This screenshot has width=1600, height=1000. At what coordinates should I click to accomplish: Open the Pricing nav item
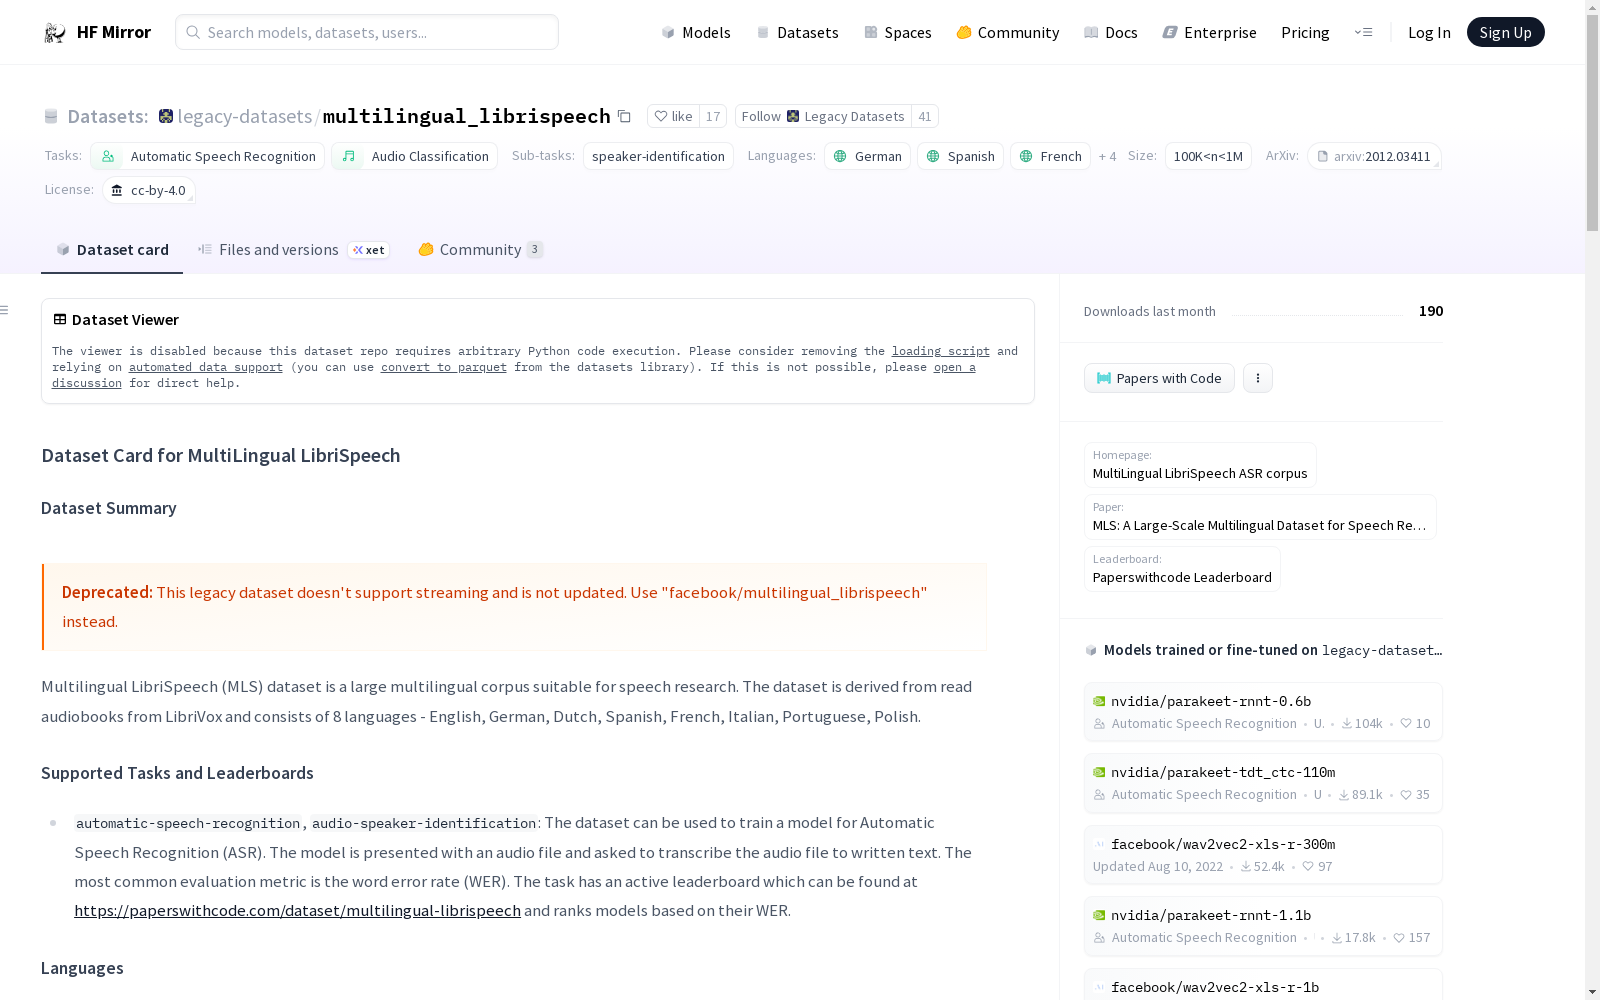[x=1305, y=32]
